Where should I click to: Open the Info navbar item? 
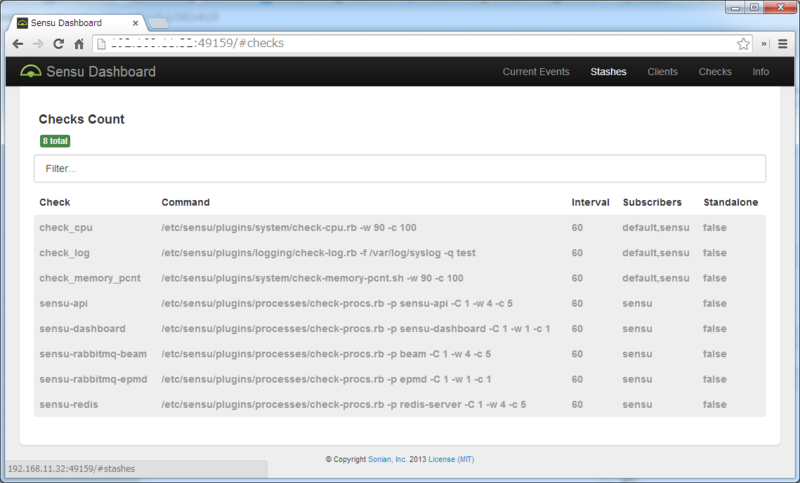pyautogui.click(x=760, y=72)
